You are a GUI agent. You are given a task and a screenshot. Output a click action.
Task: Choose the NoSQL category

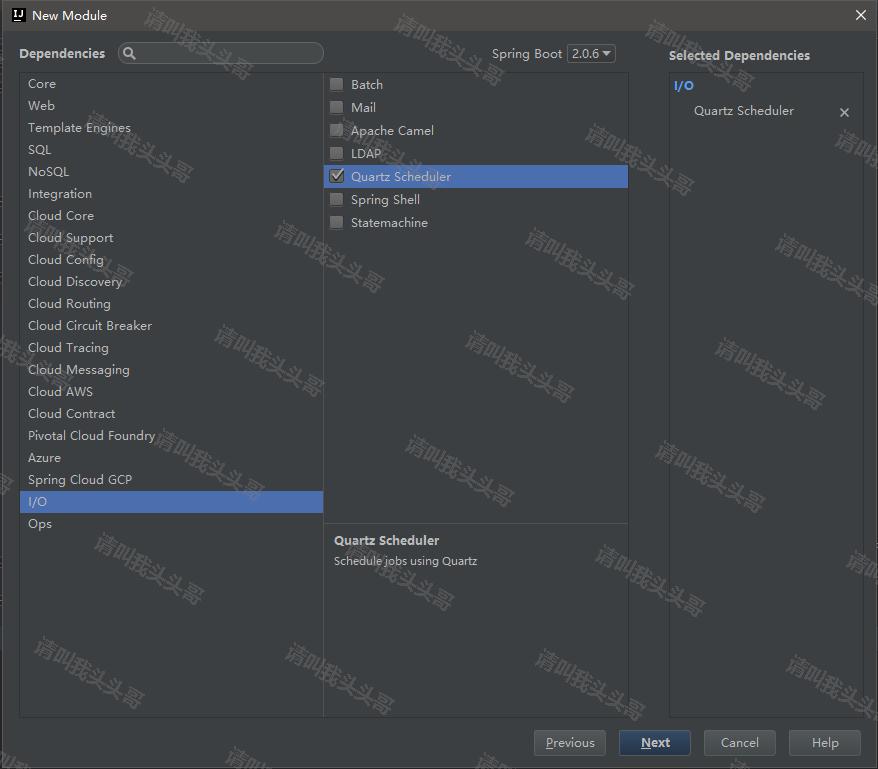(x=171, y=171)
